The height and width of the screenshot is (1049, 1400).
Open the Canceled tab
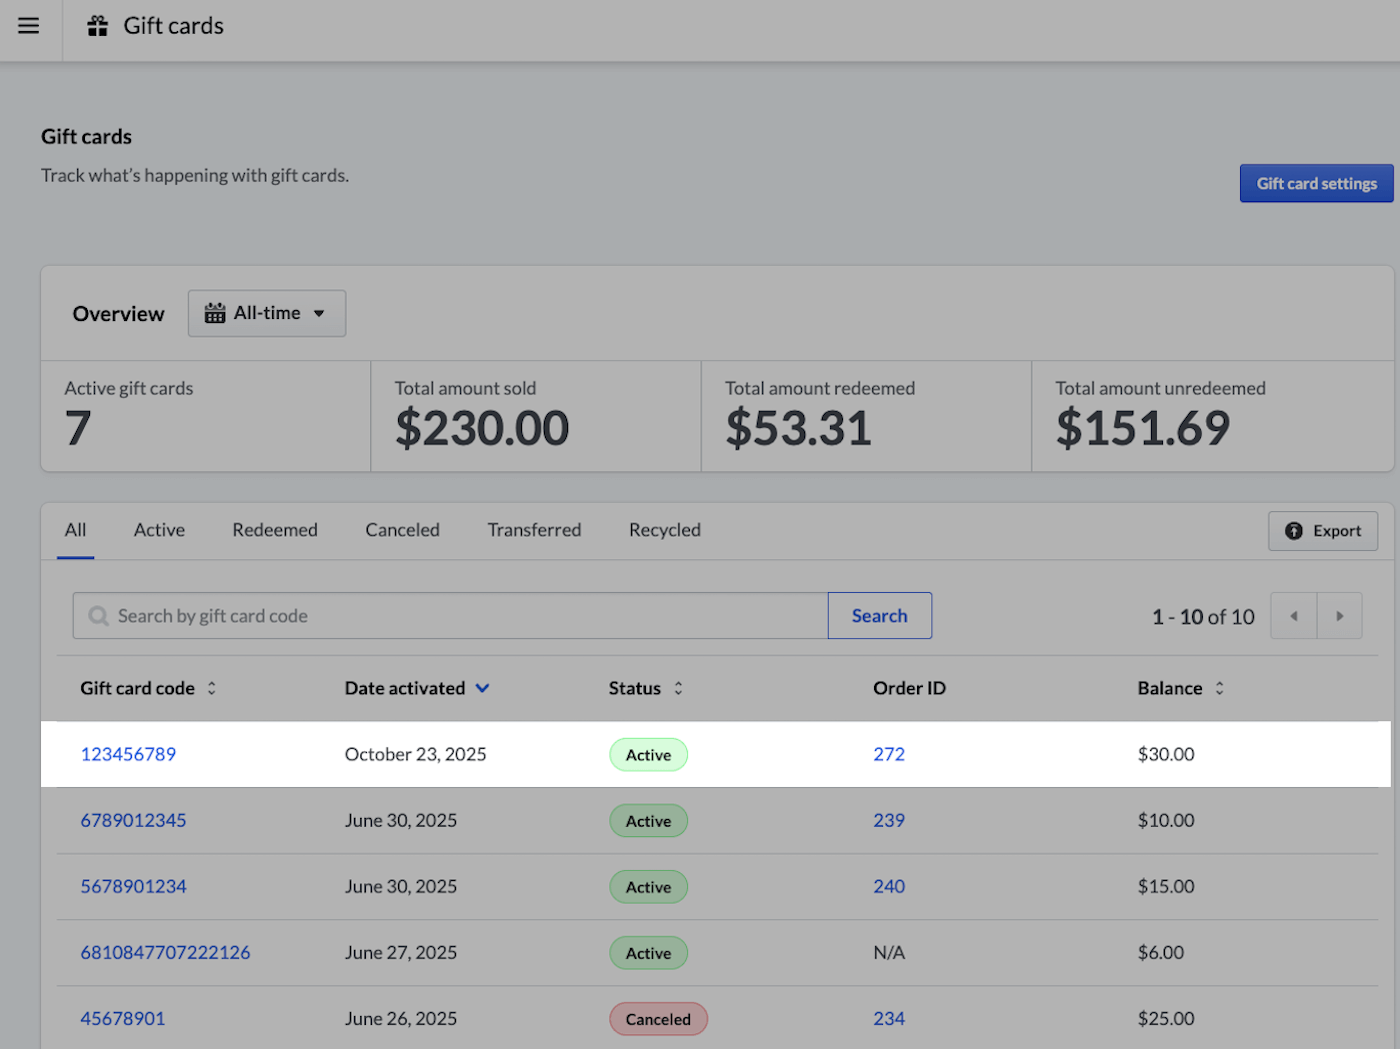point(402,530)
